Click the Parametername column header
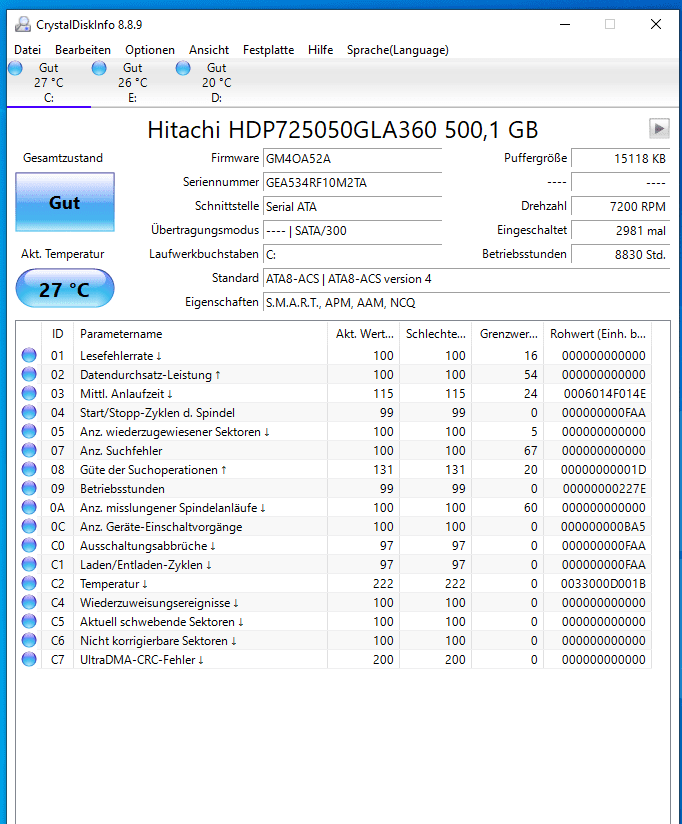 (200, 334)
